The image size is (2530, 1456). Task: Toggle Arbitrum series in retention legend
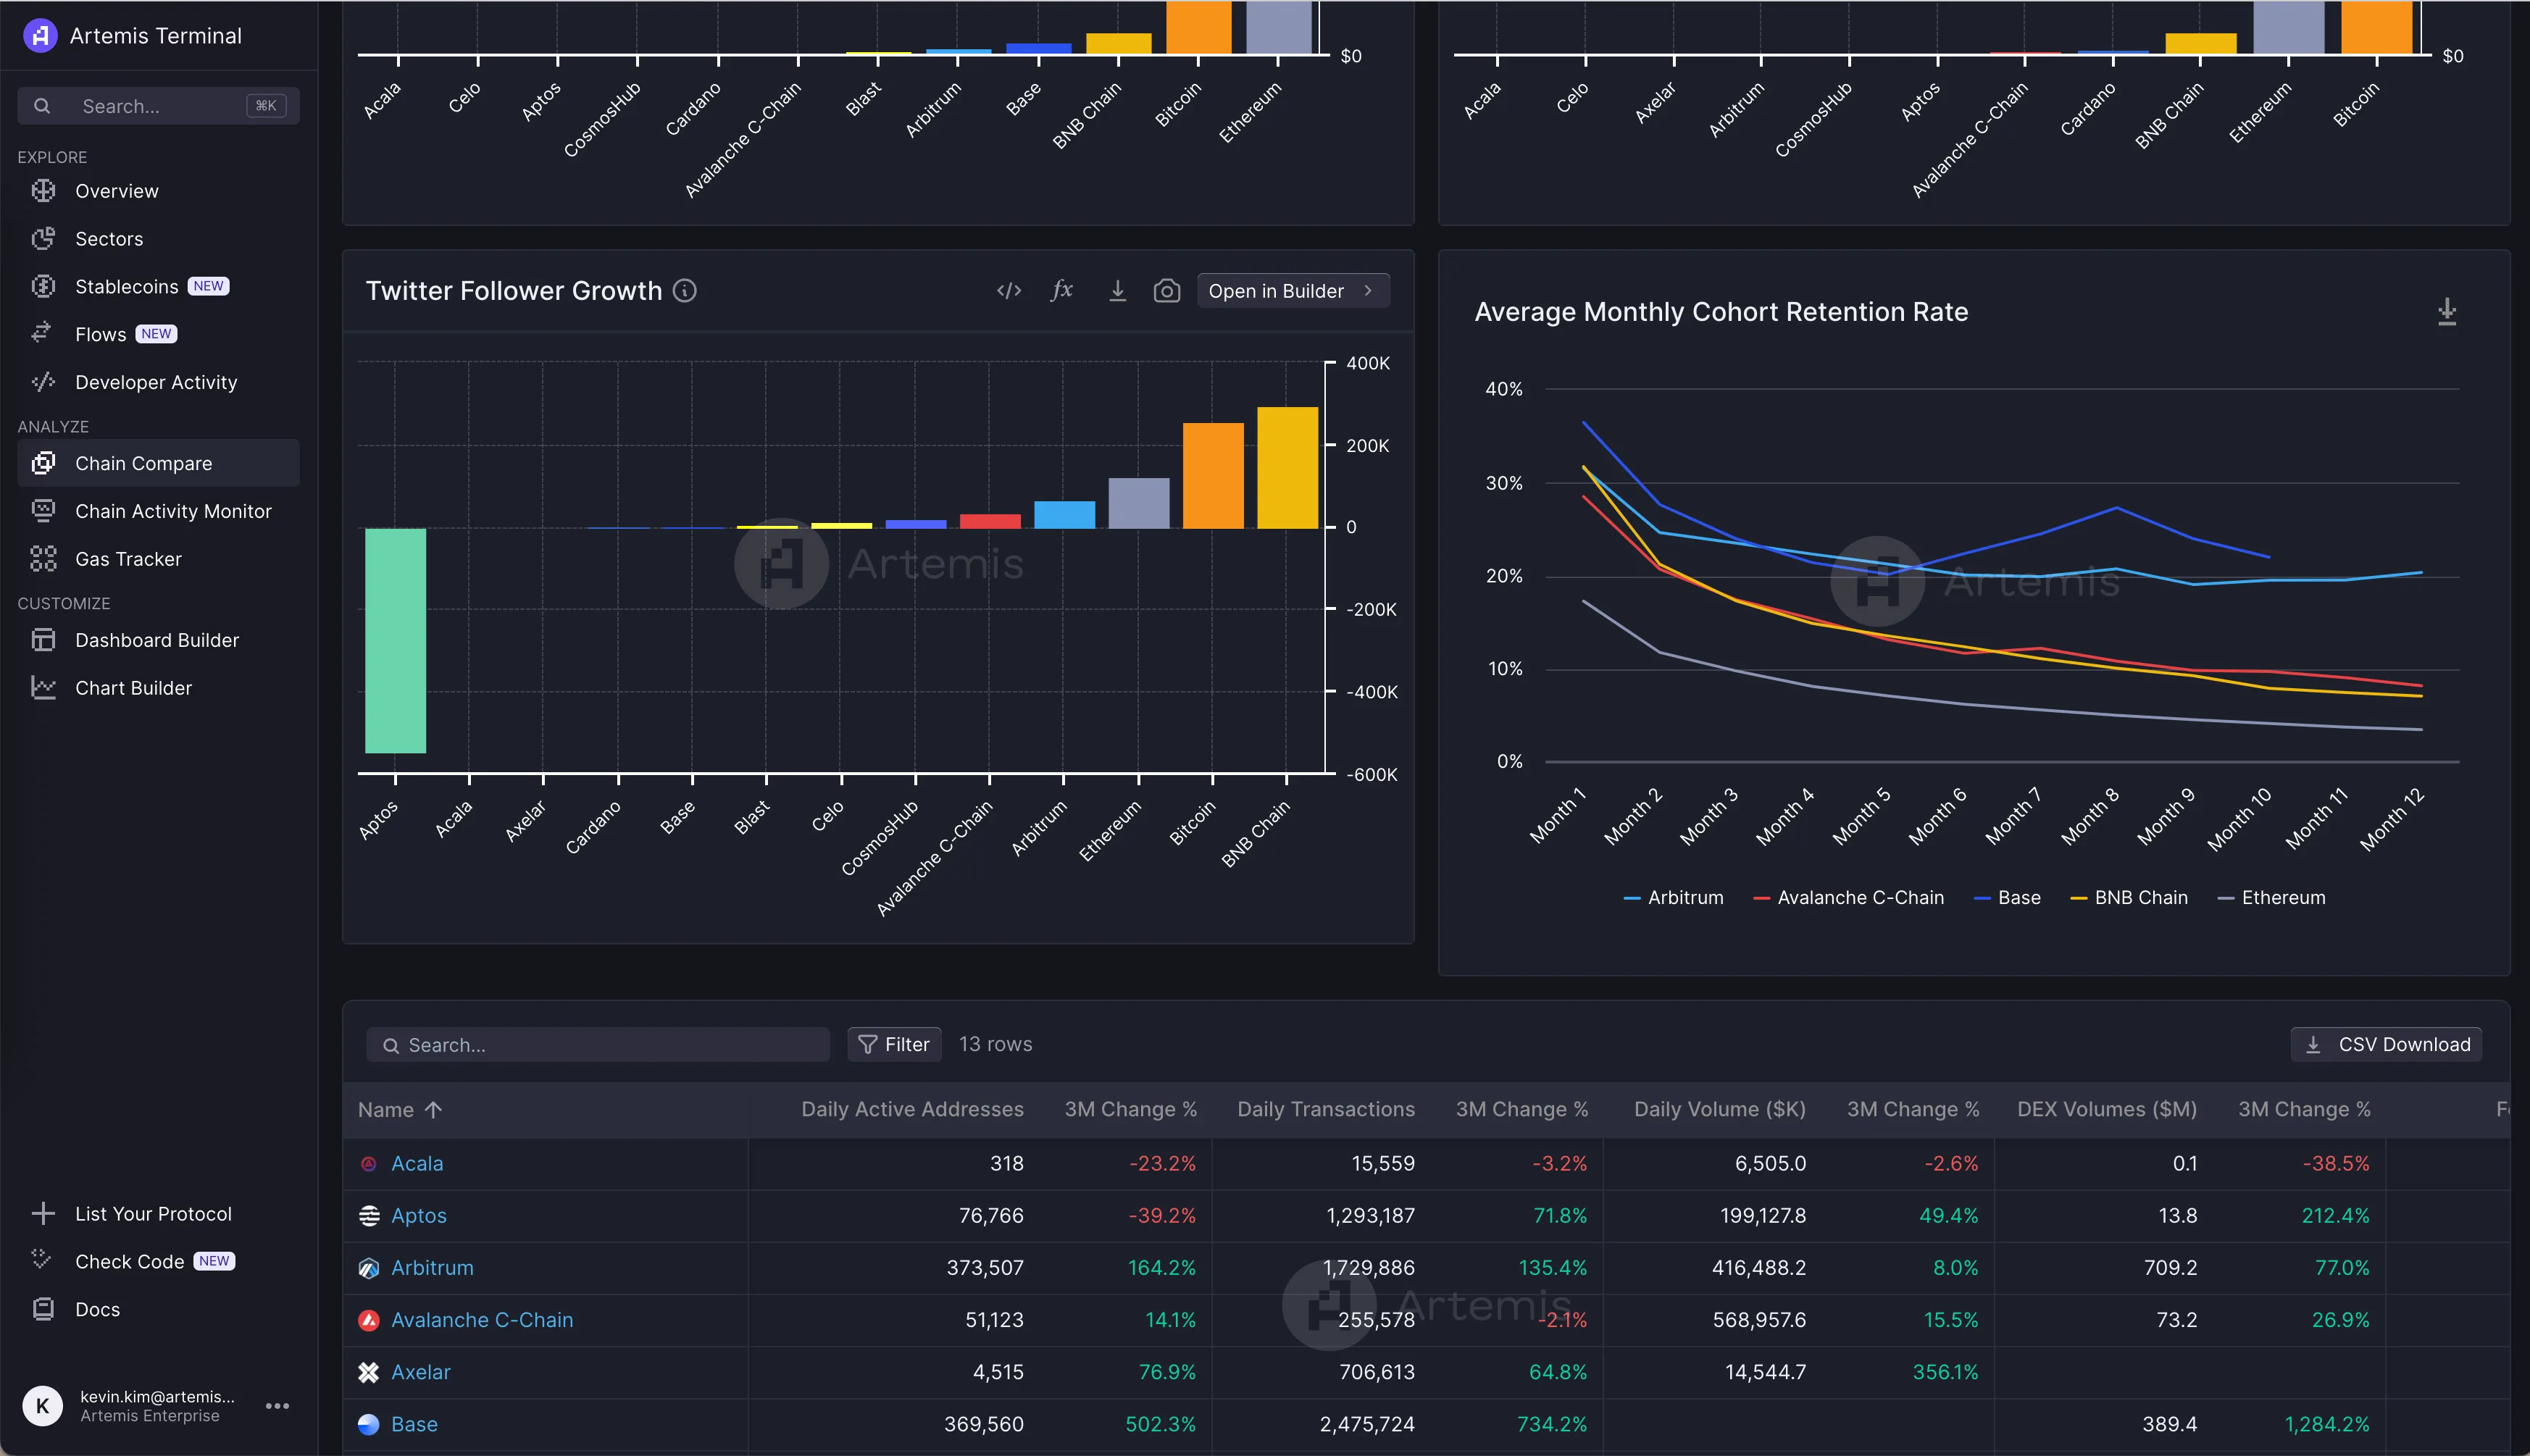(x=1673, y=898)
